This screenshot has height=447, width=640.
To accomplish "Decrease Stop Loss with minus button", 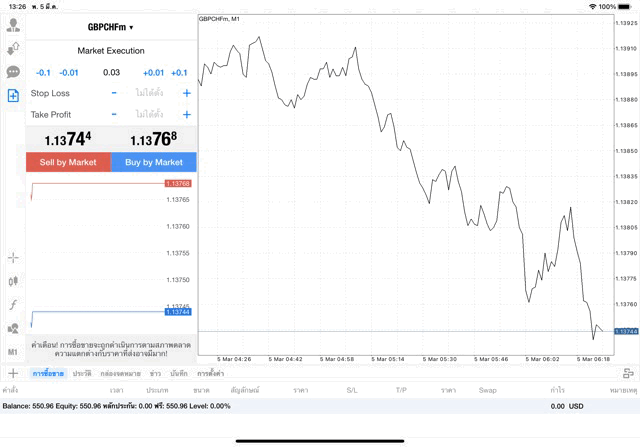I will 114,93.
